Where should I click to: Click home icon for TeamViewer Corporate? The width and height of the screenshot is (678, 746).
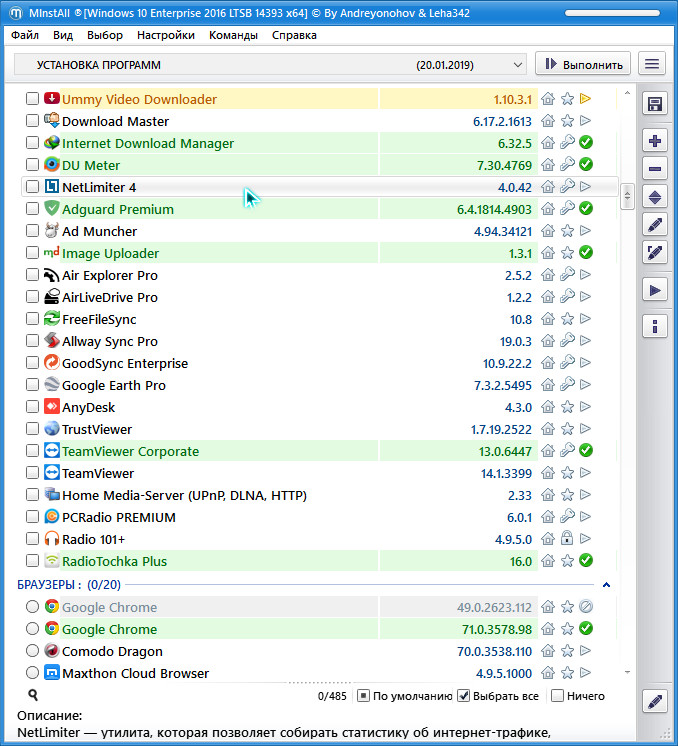point(548,451)
